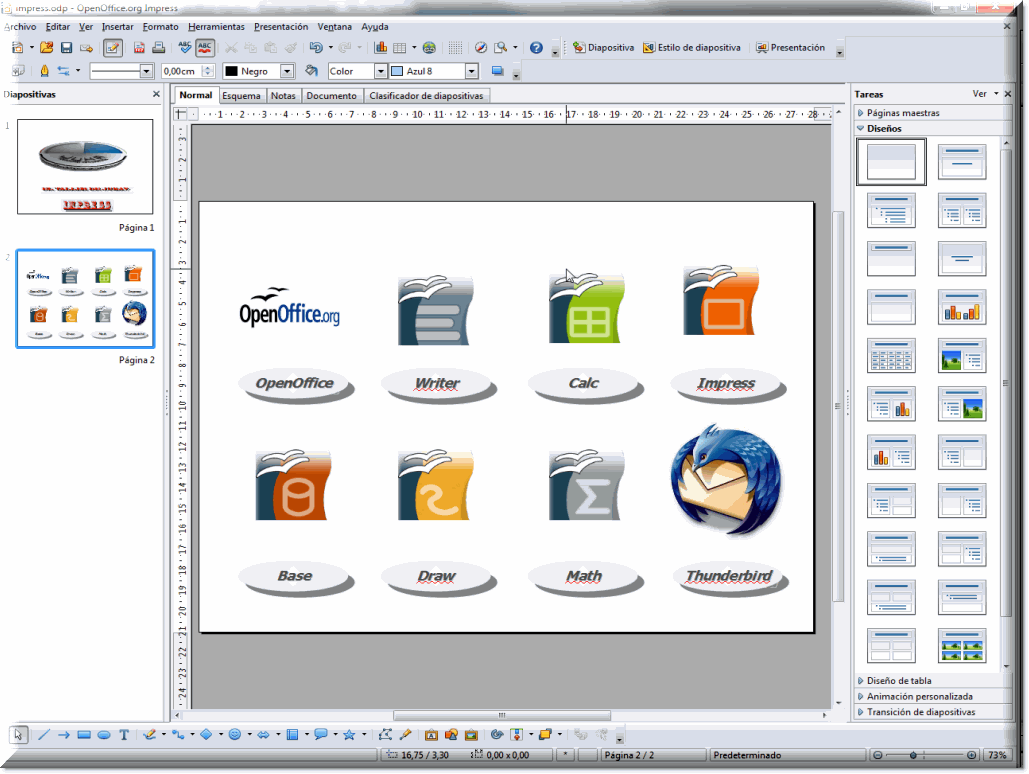The width and height of the screenshot is (1029, 774).
Task: Open OpenOffice Help question mark icon
Action: [536, 47]
